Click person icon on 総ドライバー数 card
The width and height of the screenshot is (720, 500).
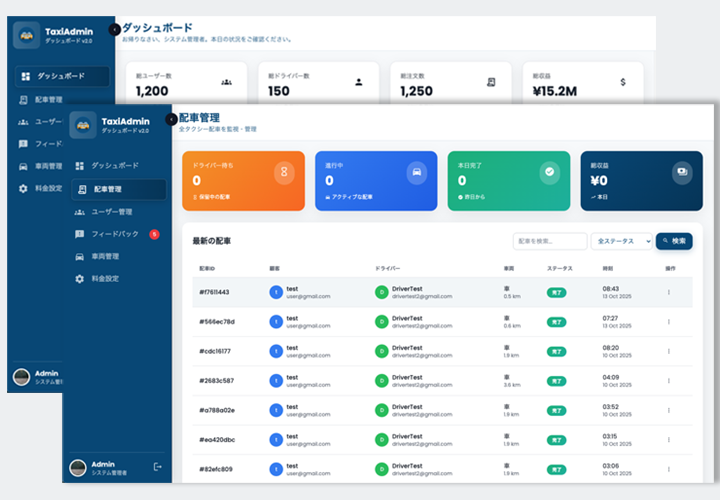pos(359,82)
